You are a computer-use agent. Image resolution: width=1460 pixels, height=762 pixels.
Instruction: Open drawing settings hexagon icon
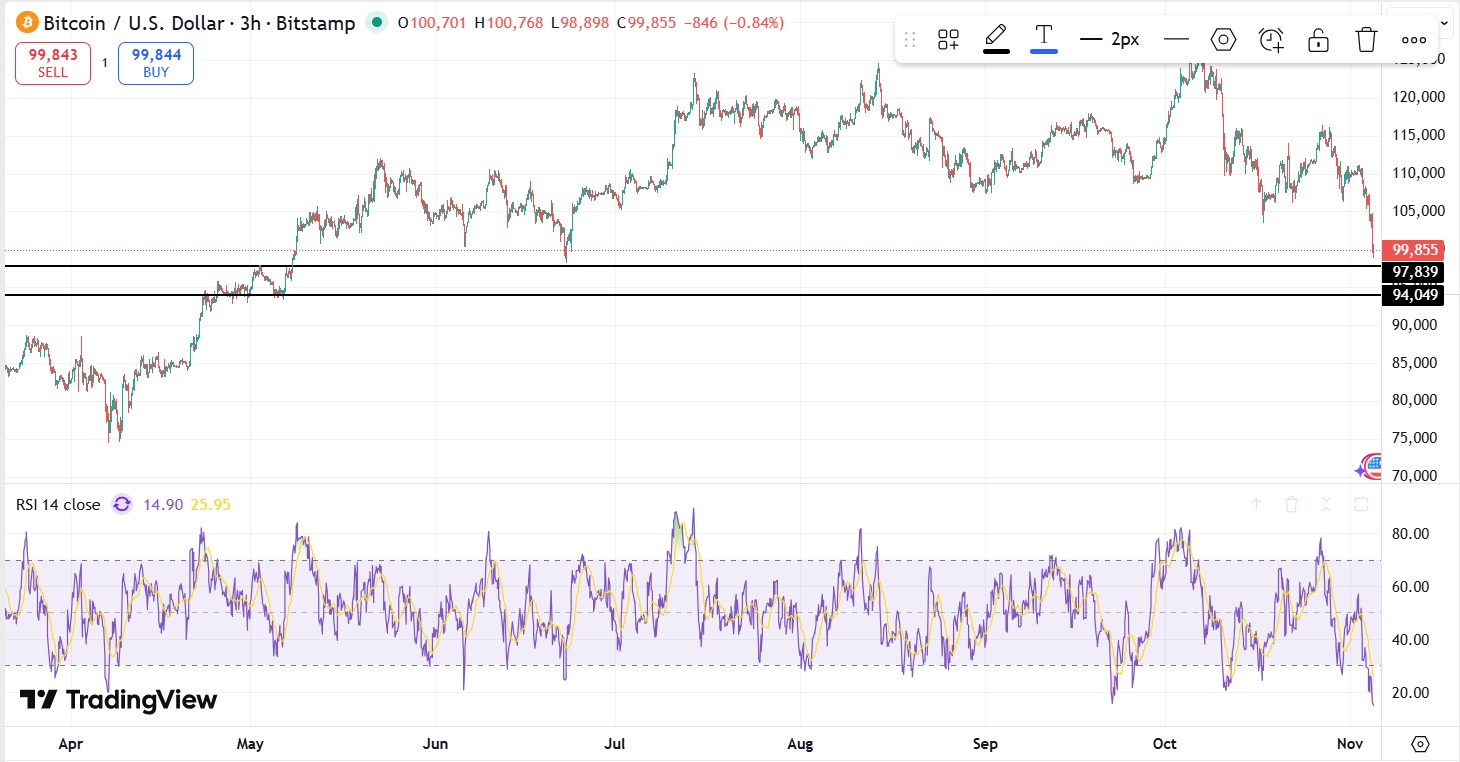click(1223, 40)
